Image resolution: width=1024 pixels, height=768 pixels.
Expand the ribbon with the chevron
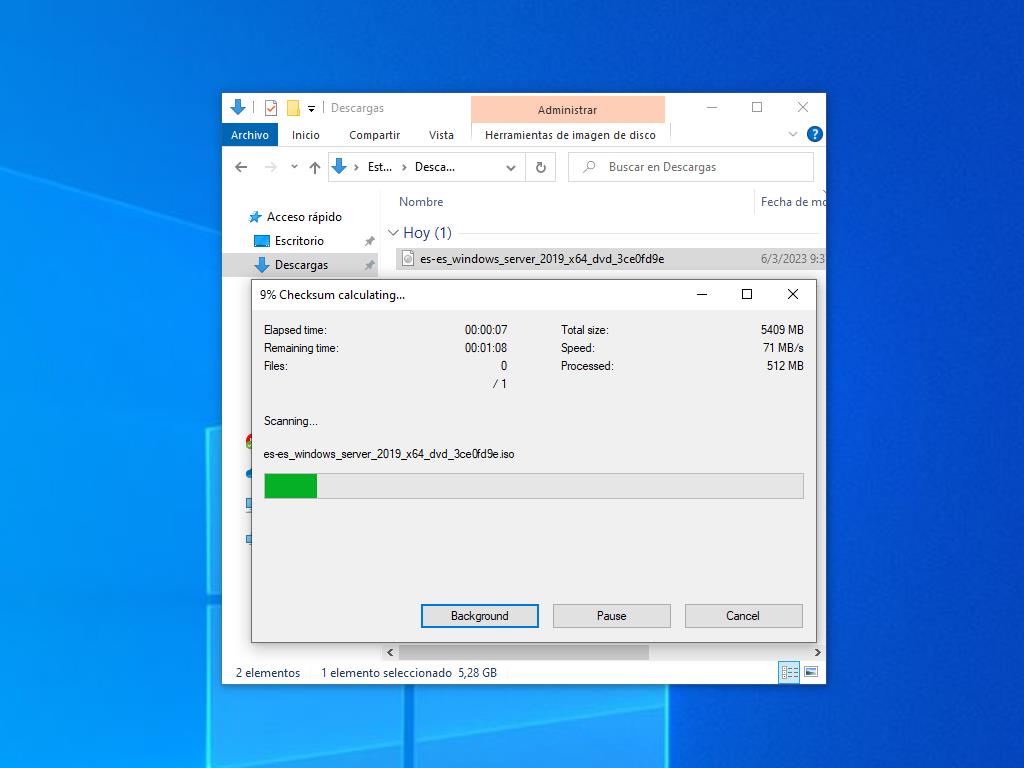tap(793, 135)
